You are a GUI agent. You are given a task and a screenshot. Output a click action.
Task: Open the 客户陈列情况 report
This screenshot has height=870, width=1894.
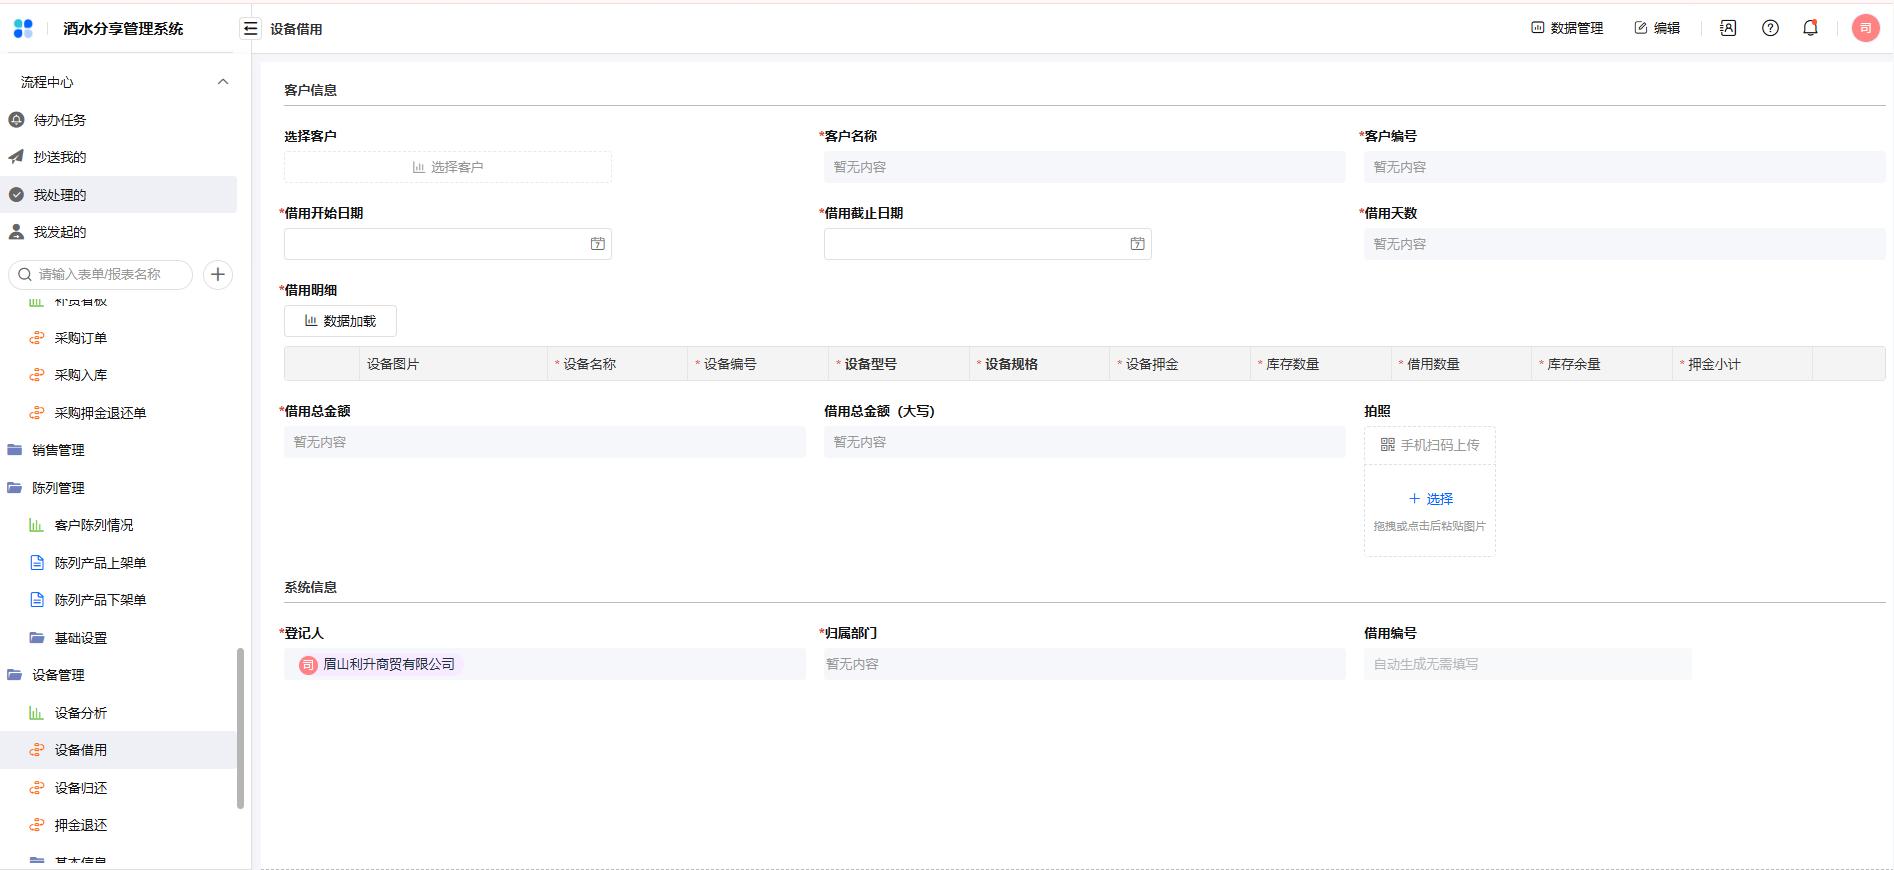pyautogui.click(x=118, y=525)
